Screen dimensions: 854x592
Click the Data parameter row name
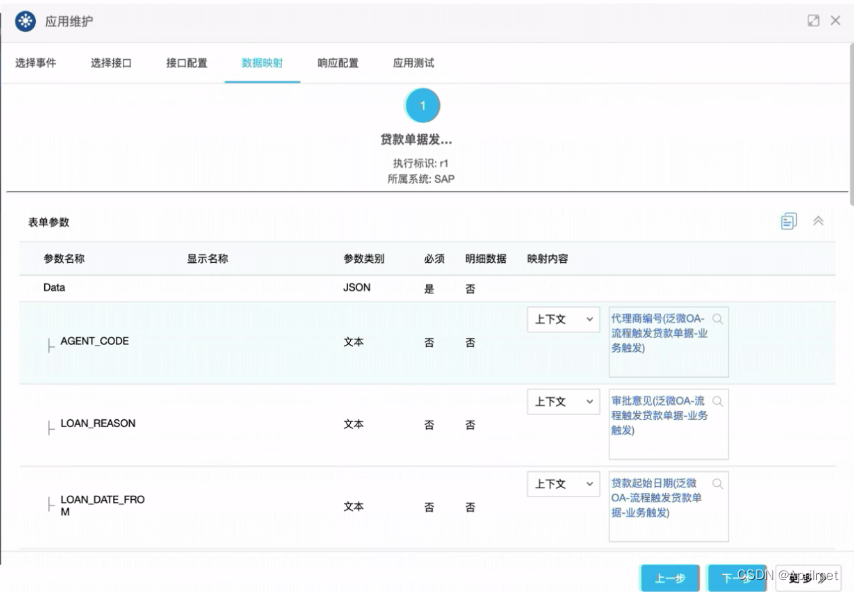(54, 288)
